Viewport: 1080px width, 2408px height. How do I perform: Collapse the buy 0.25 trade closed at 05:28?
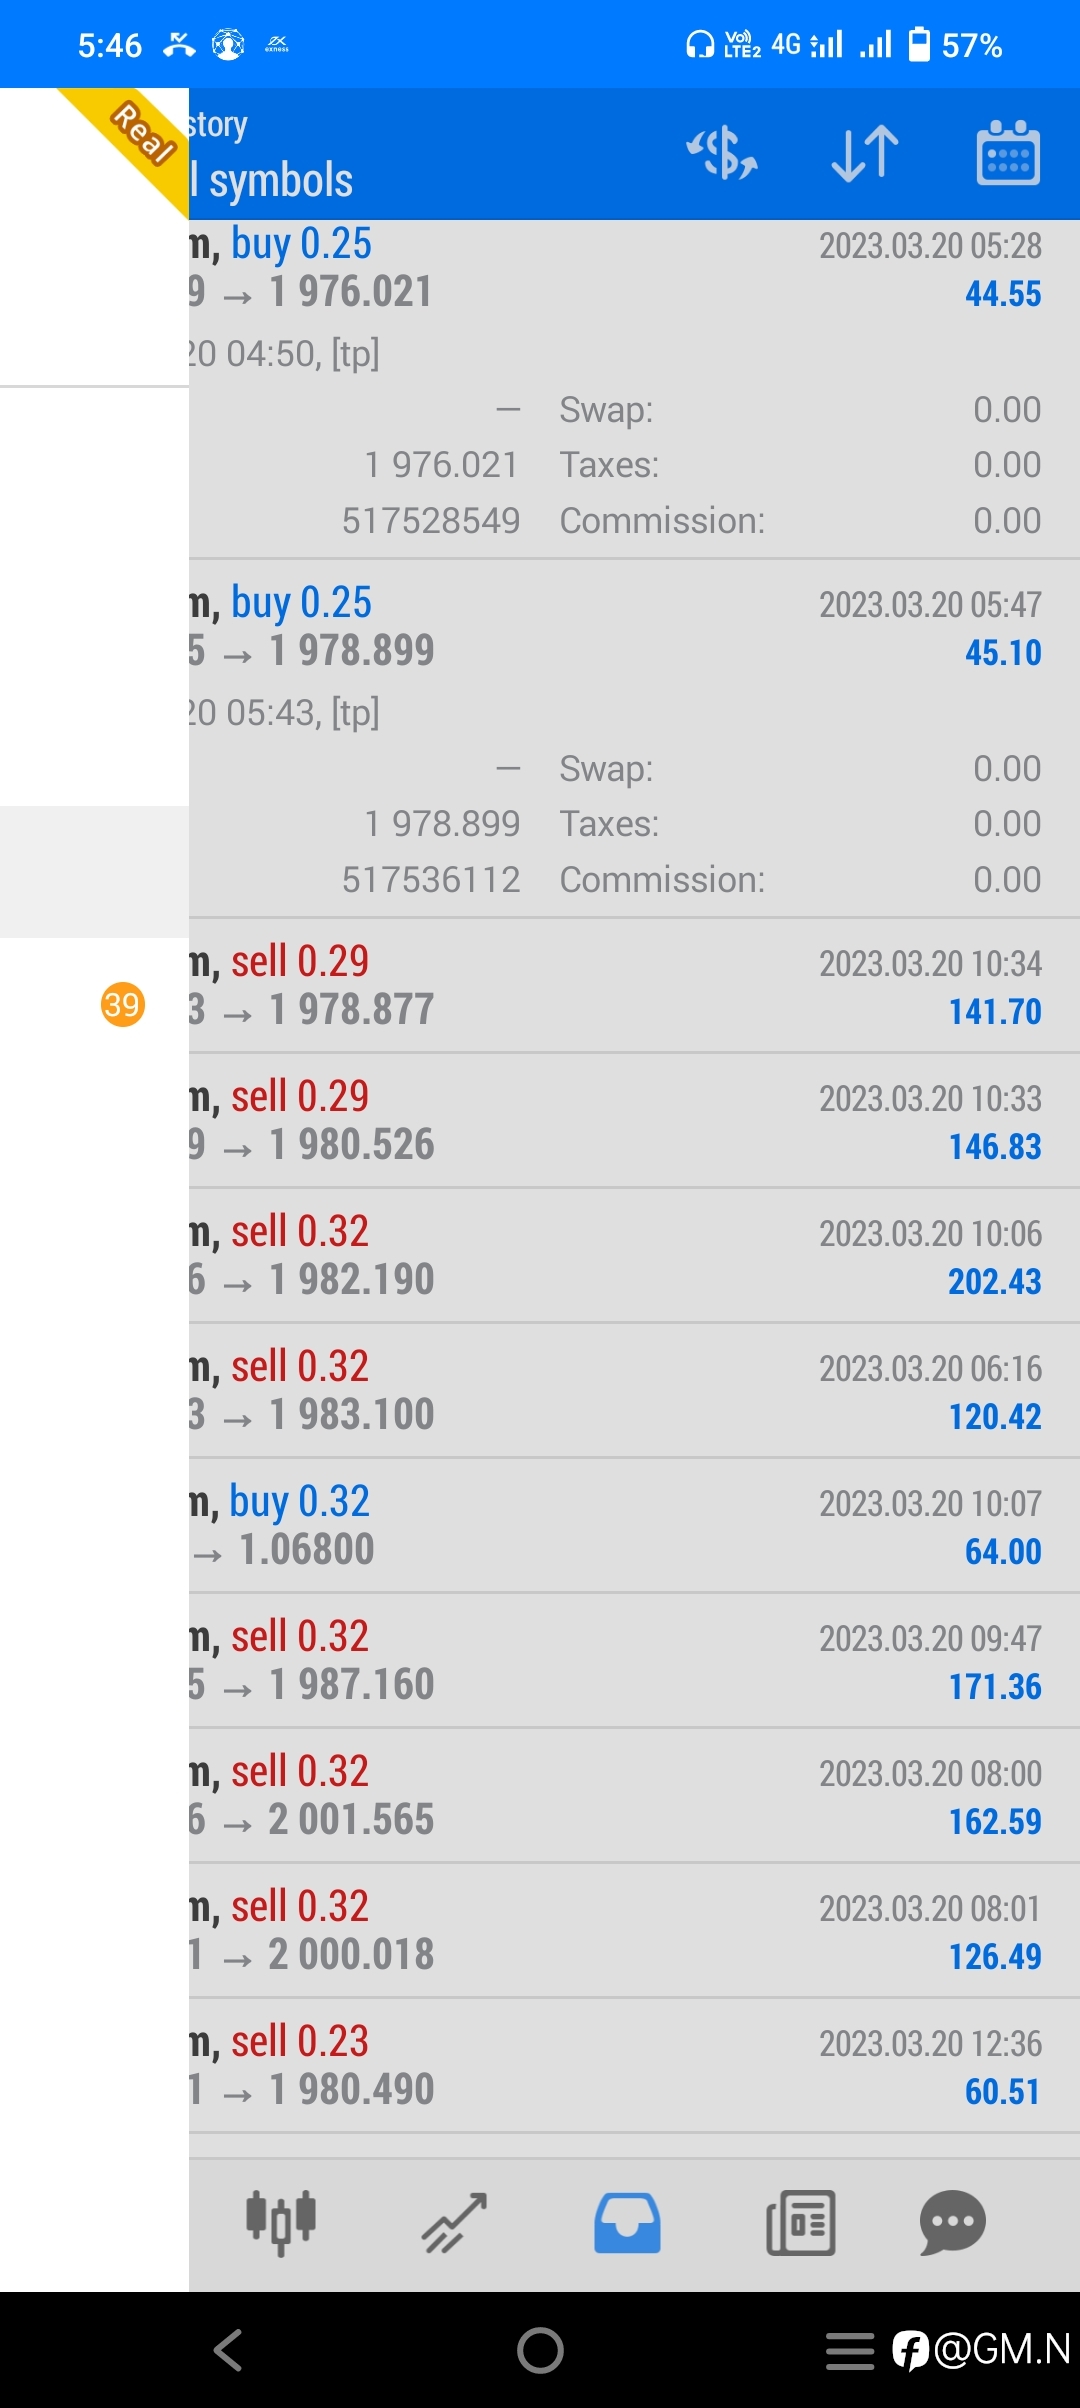(x=630, y=268)
